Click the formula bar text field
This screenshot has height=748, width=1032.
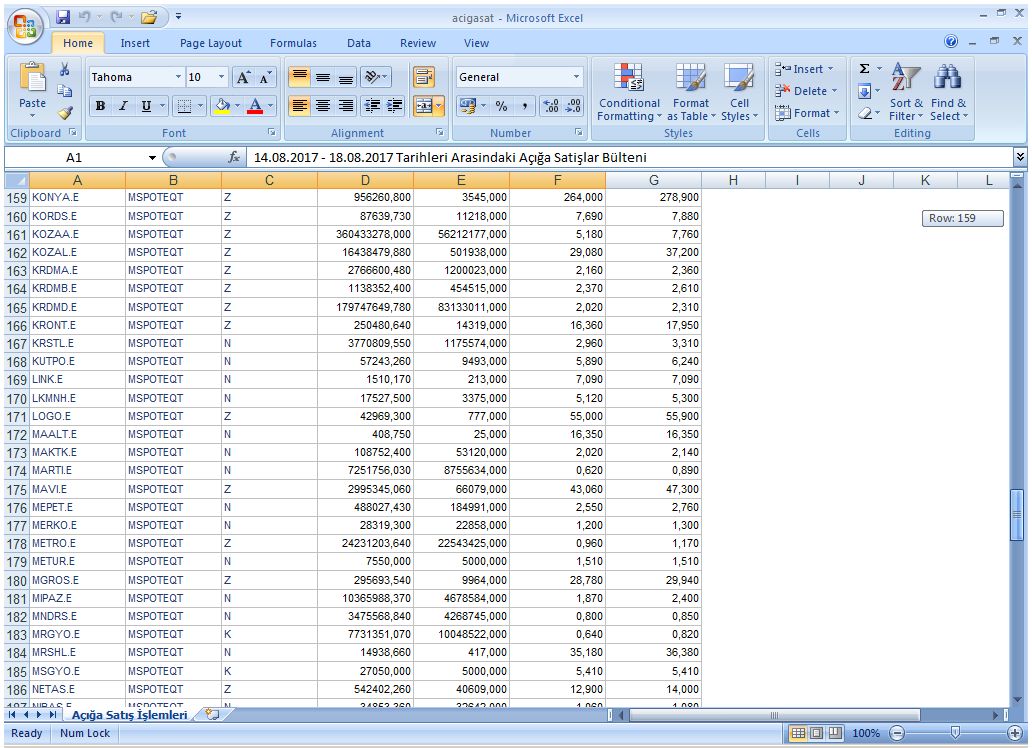click(629, 157)
